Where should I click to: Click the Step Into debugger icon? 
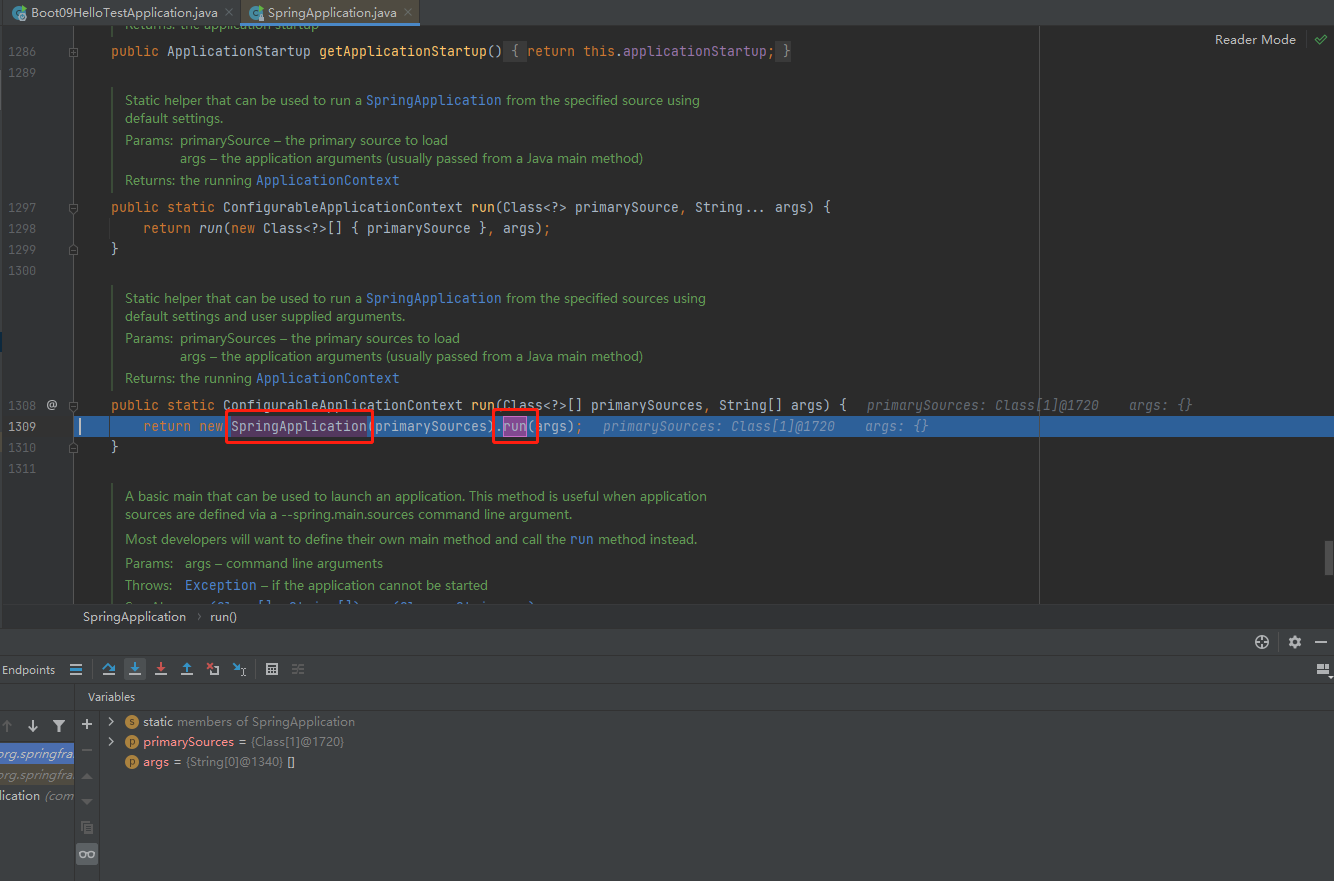click(135, 670)
